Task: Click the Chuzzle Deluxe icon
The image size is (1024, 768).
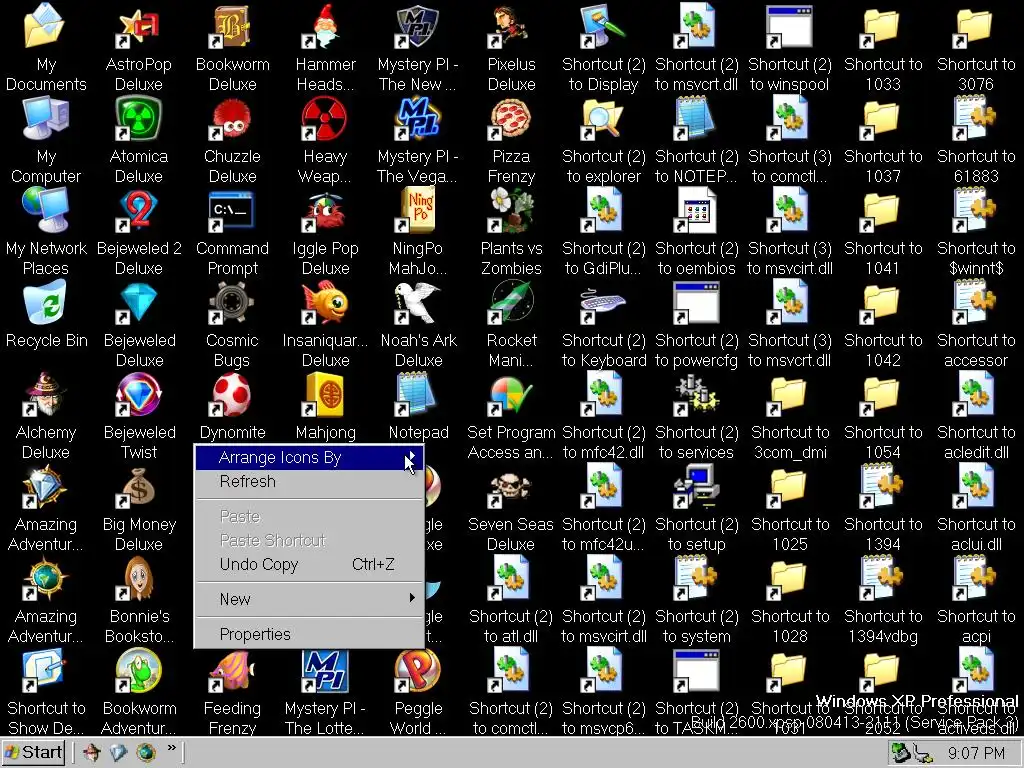Action: click(232, 118)
